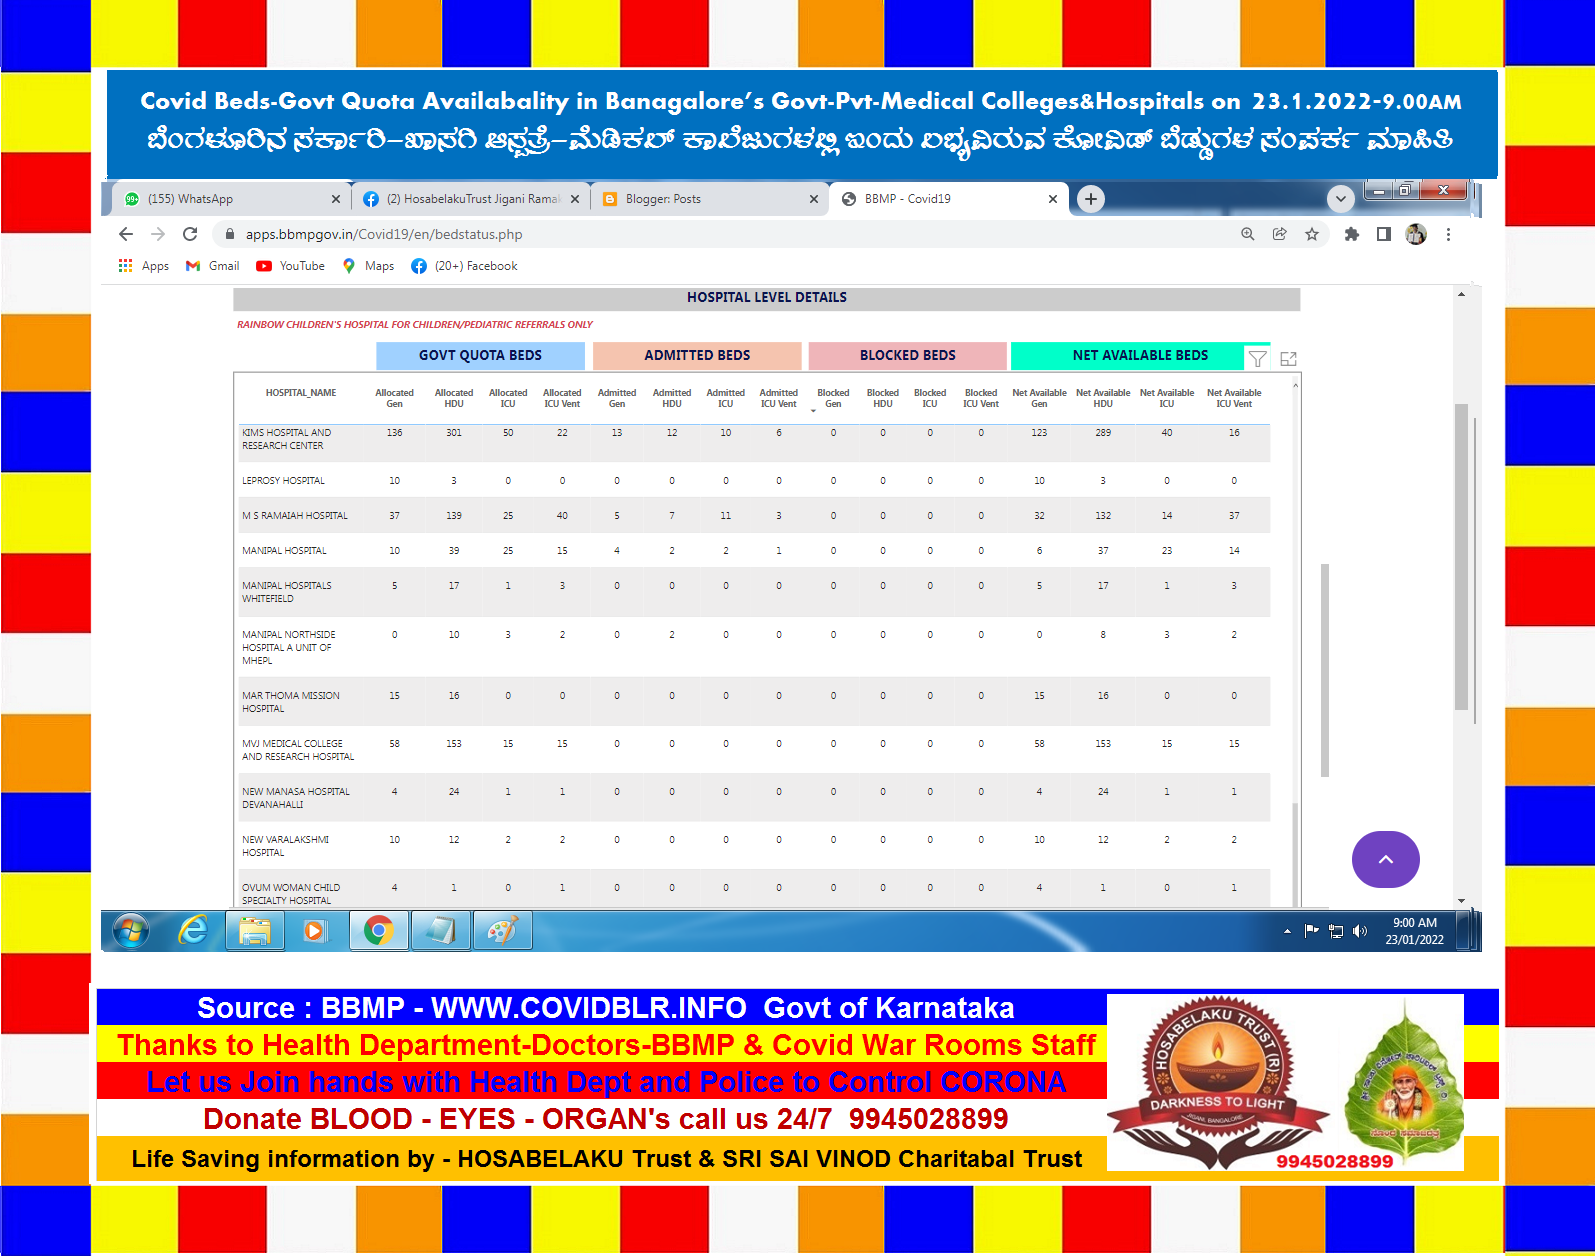Click the GOVT QUOTA BEDS header
The height and width of the screenshot is (1256, 1595).
tap(480, 355)
